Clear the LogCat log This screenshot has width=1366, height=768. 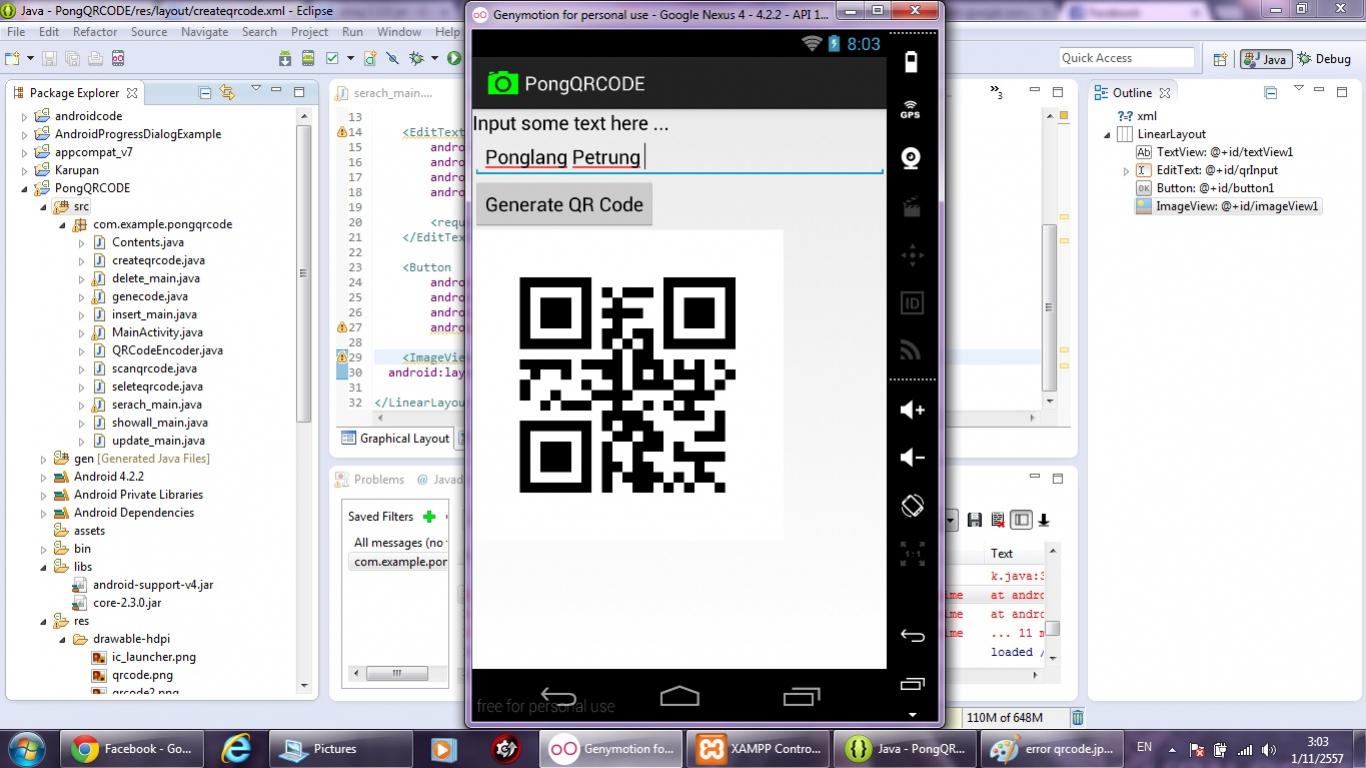click(997, 520)
